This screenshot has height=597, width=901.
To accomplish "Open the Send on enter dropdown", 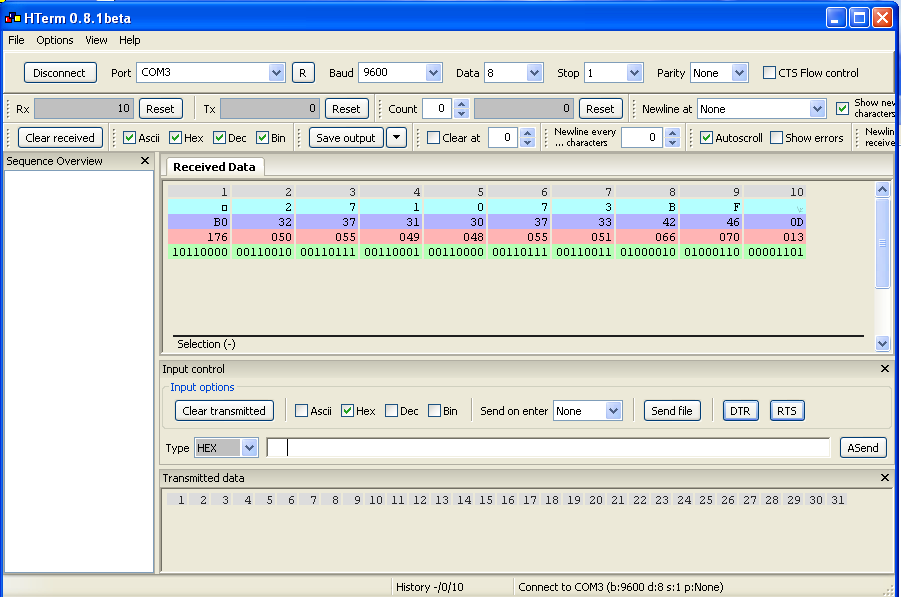I will 614,411.
